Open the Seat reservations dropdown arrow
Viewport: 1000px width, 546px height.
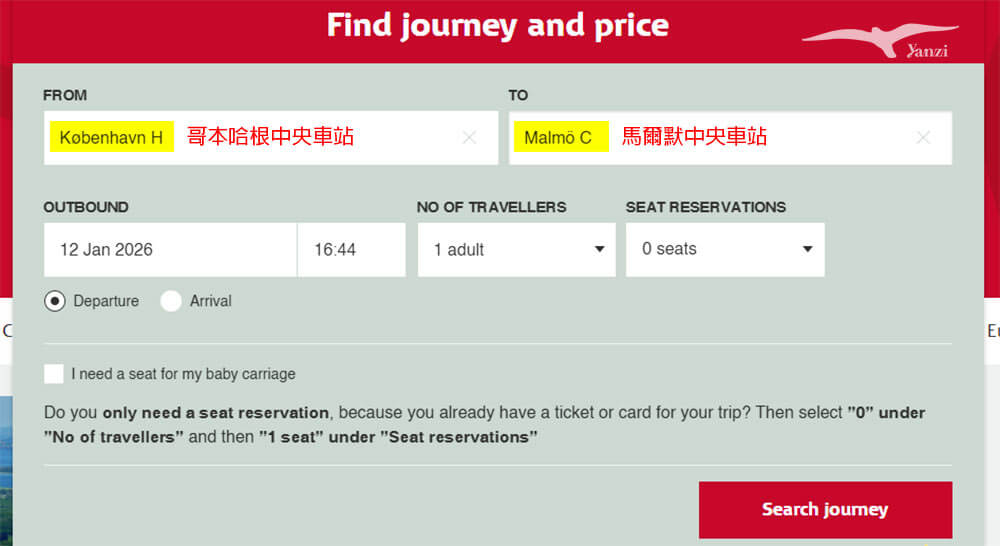(x=807, y=249)
